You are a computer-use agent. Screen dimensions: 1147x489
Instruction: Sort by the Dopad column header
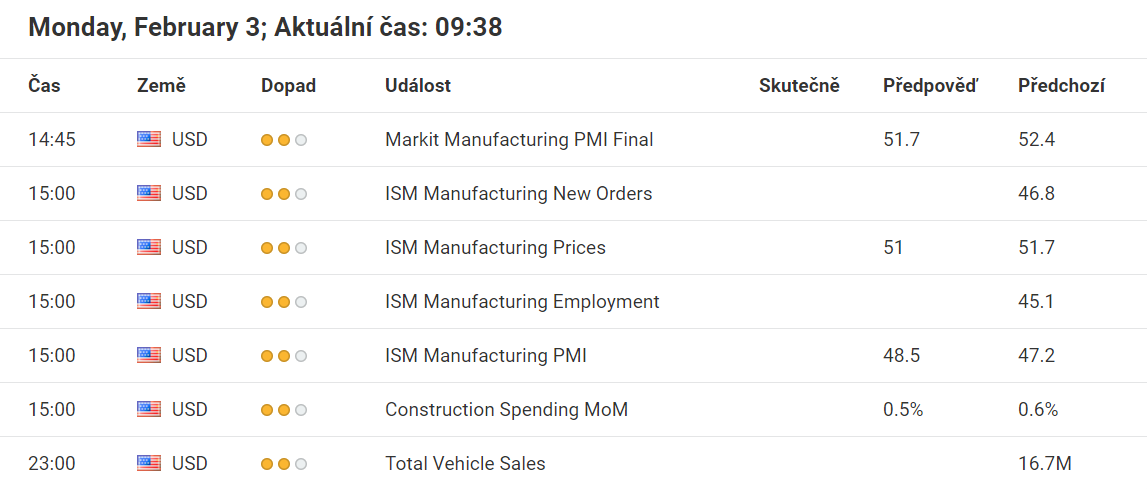(x=288, y=86)
